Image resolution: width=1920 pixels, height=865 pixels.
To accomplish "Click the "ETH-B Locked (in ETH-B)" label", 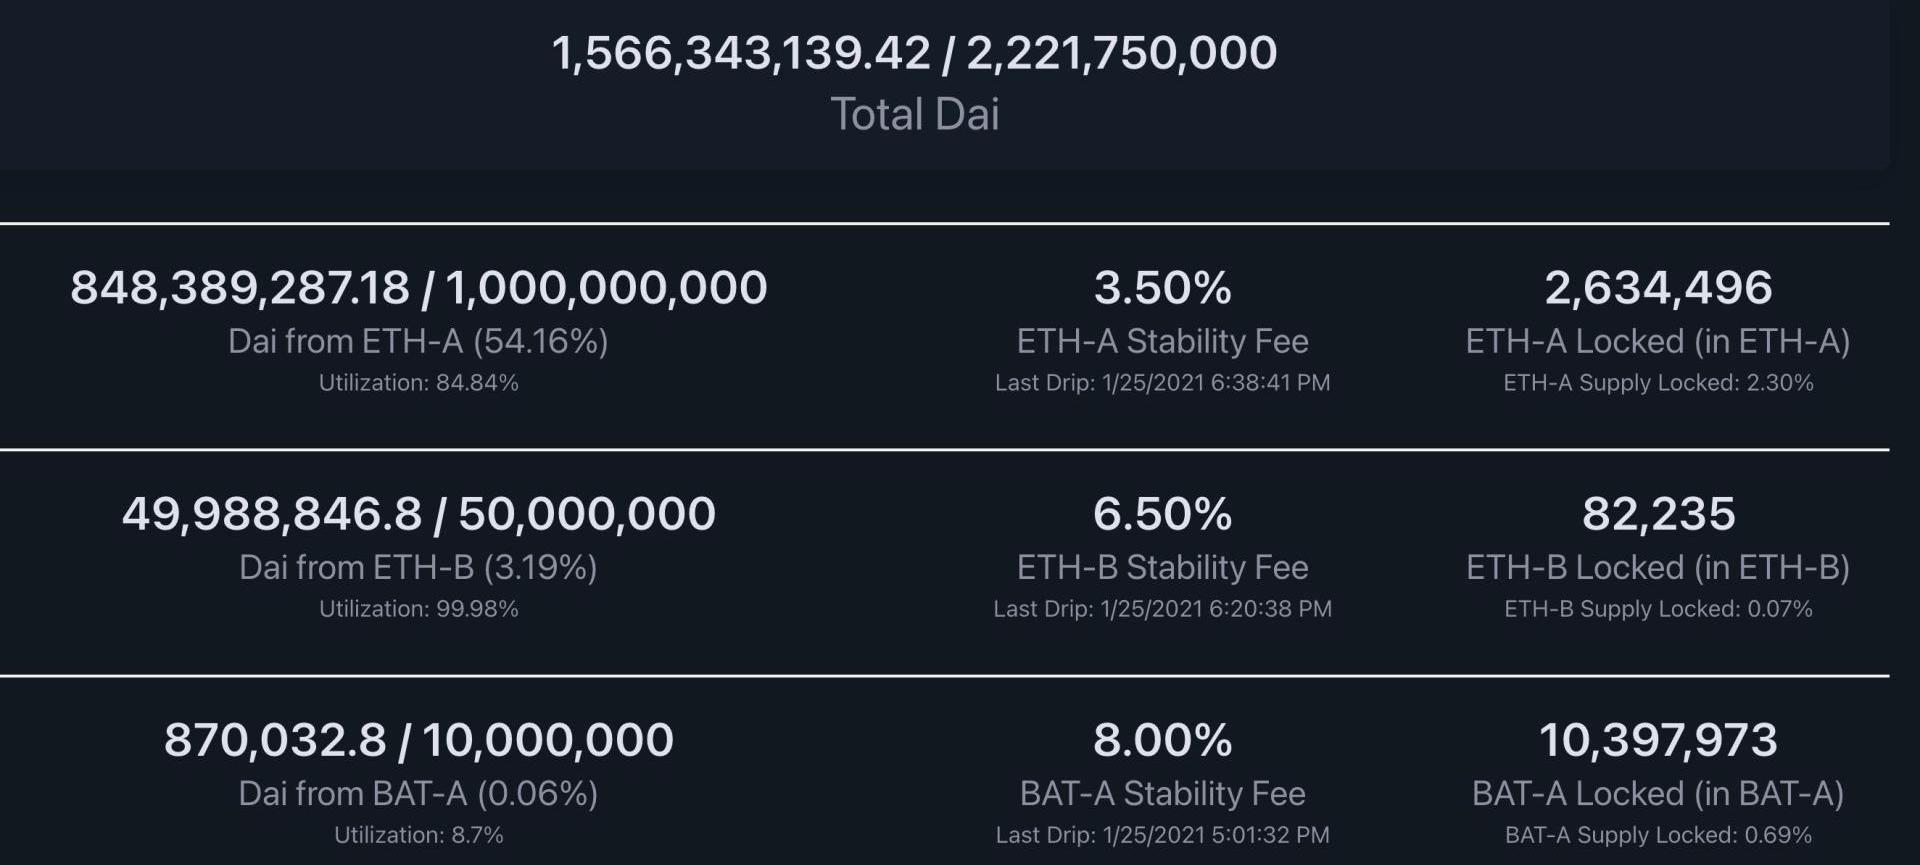I will [x=1658, y=568].
